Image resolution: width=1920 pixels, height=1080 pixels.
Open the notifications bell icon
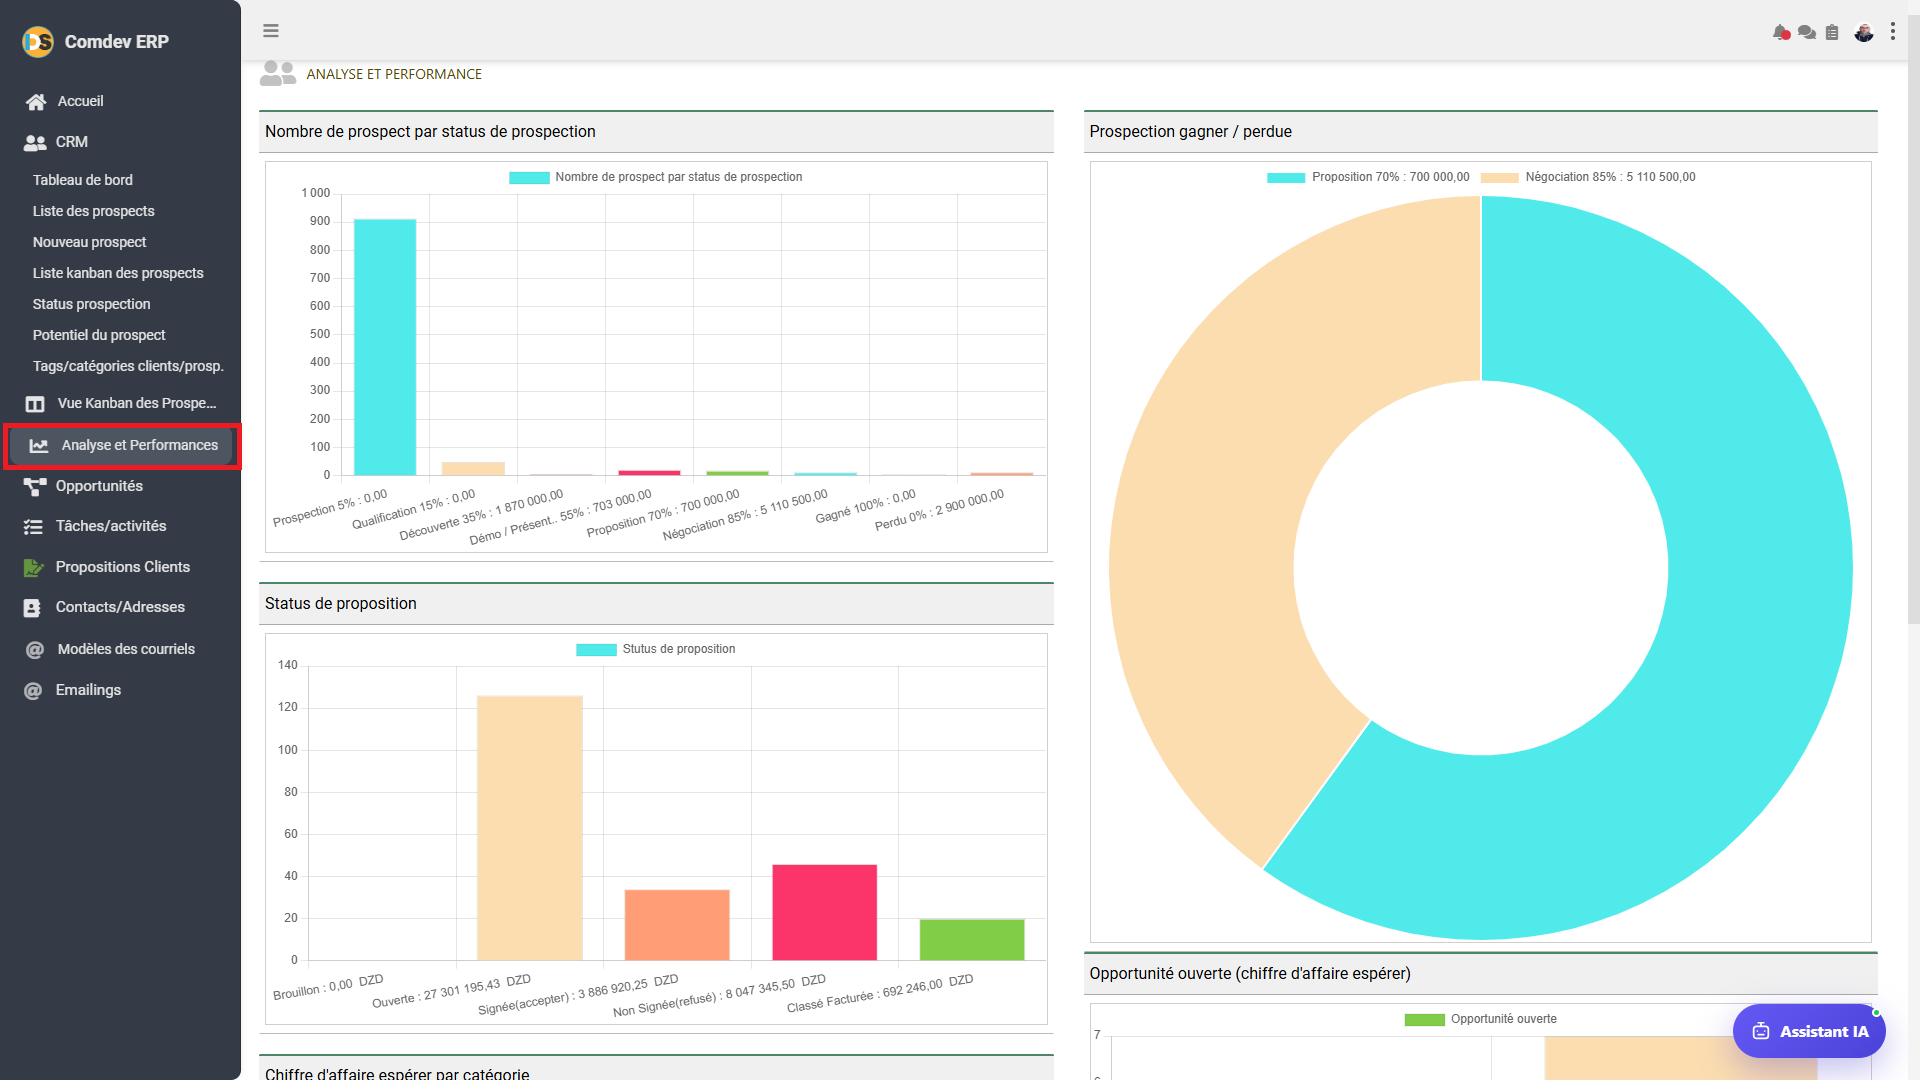[1781, 32]
